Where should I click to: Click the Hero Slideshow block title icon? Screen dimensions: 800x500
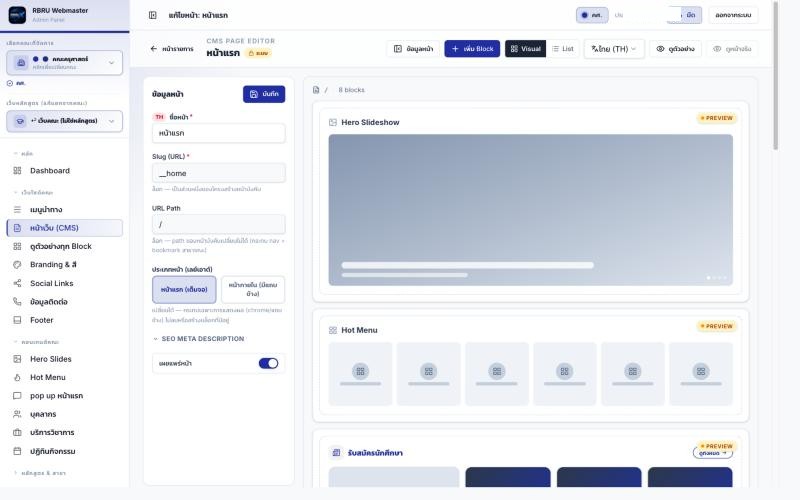coord(333,122)
